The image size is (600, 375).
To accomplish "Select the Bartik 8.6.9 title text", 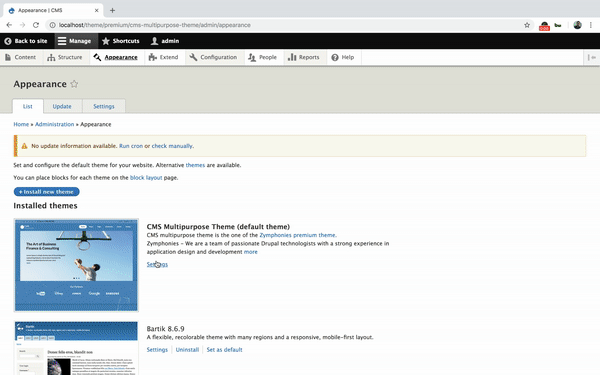I will coord(165,329).
